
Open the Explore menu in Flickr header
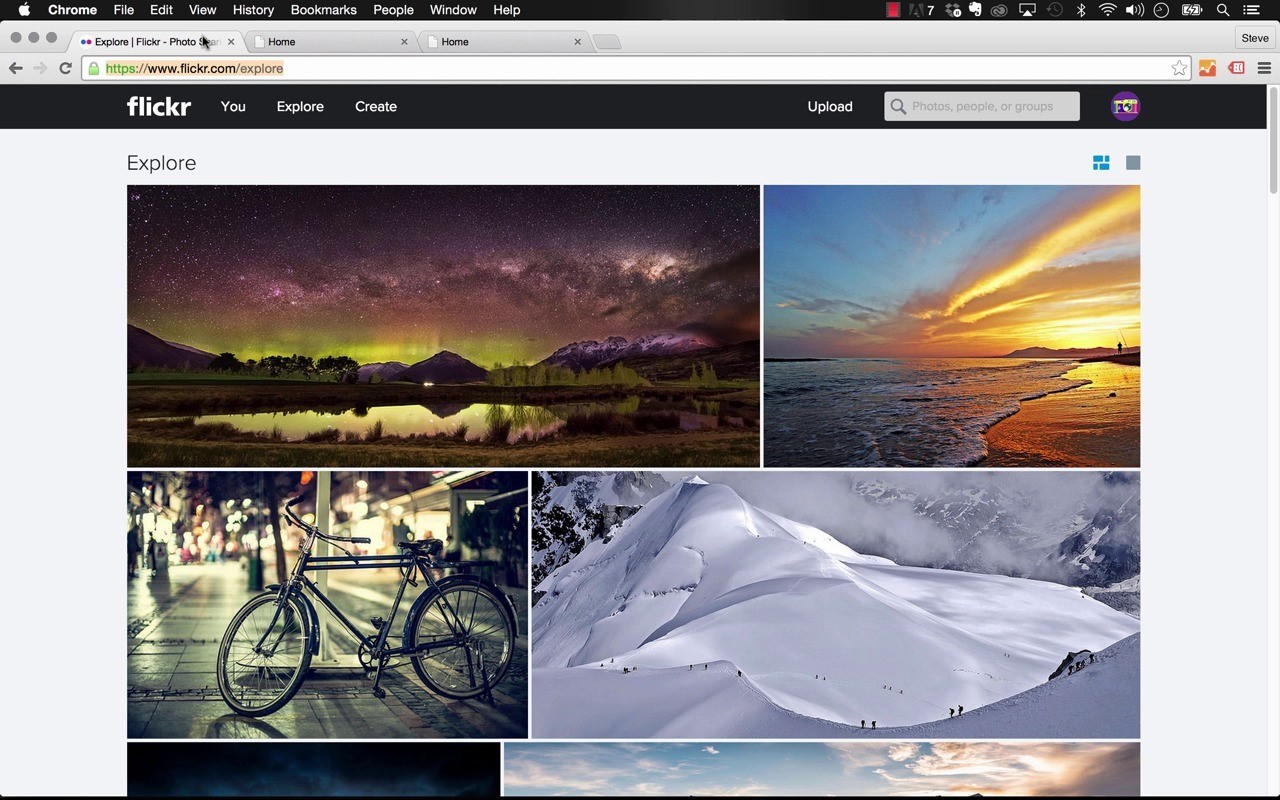pos(300,106)
